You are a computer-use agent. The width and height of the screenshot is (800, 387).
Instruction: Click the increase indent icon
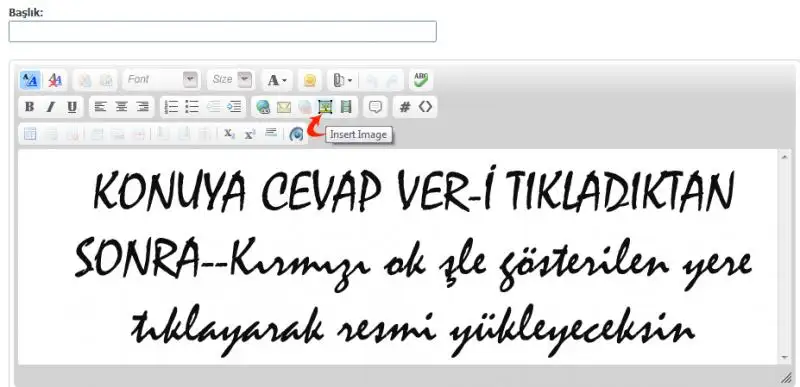pyautogui.click(x=234, y=107)
